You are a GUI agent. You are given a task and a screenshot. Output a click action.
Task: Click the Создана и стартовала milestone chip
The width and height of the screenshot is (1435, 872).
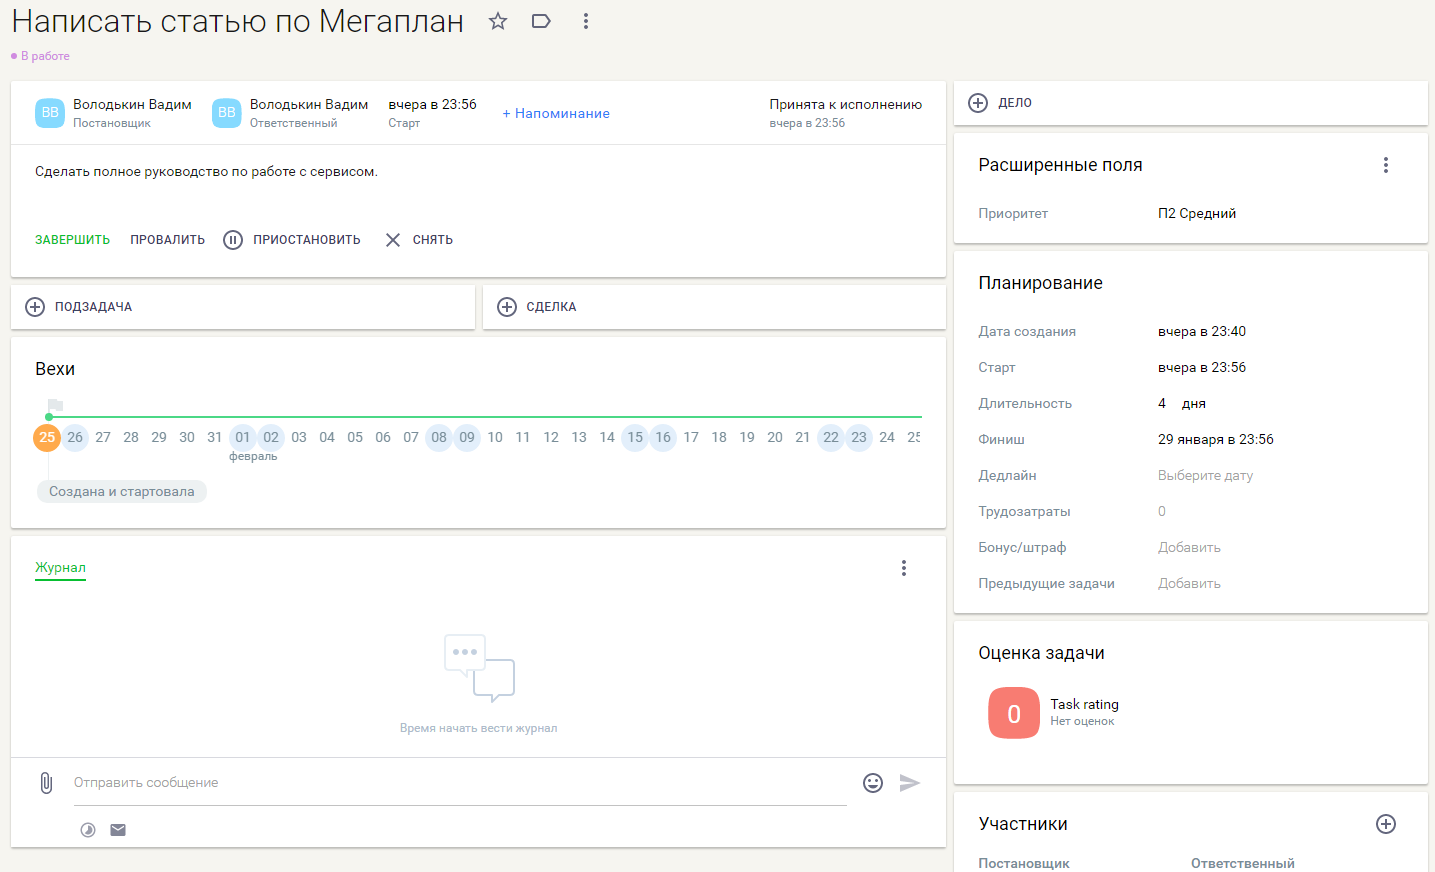pyautogui.click(x=122, y=492)
